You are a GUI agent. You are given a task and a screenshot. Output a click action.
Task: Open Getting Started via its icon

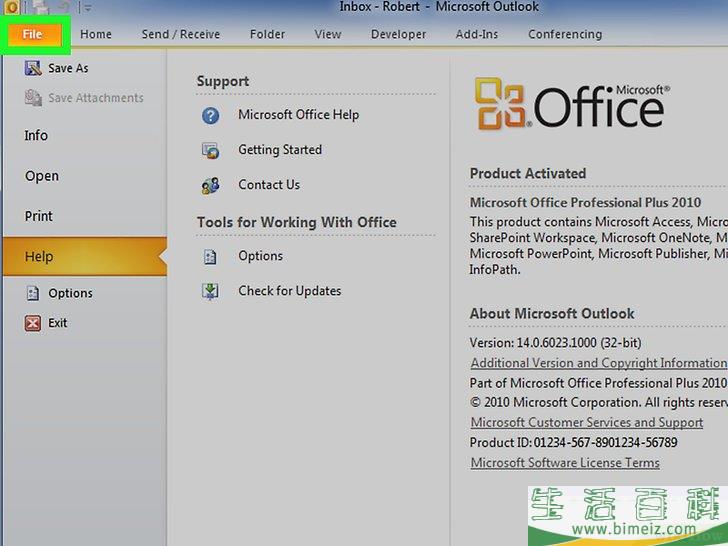tap(210, 150)
